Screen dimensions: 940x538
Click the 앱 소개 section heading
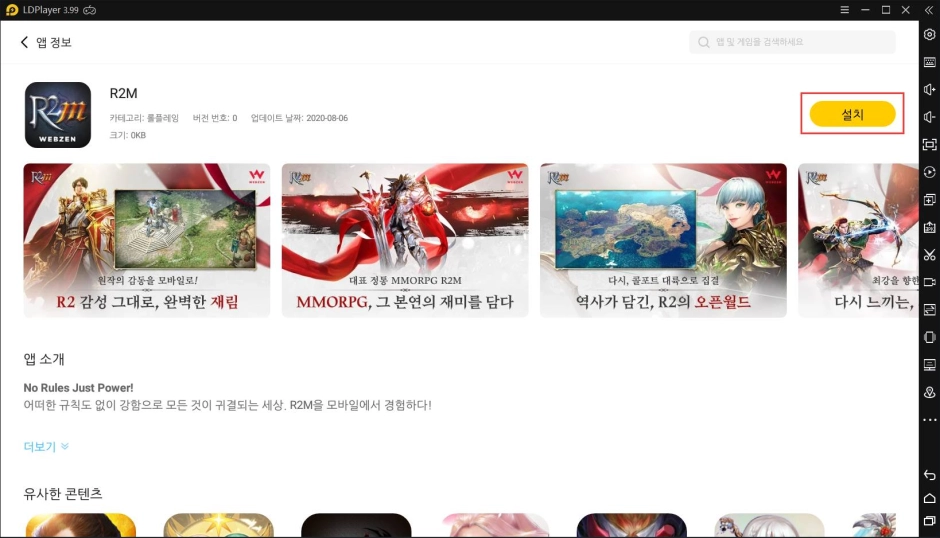point(44,359)
